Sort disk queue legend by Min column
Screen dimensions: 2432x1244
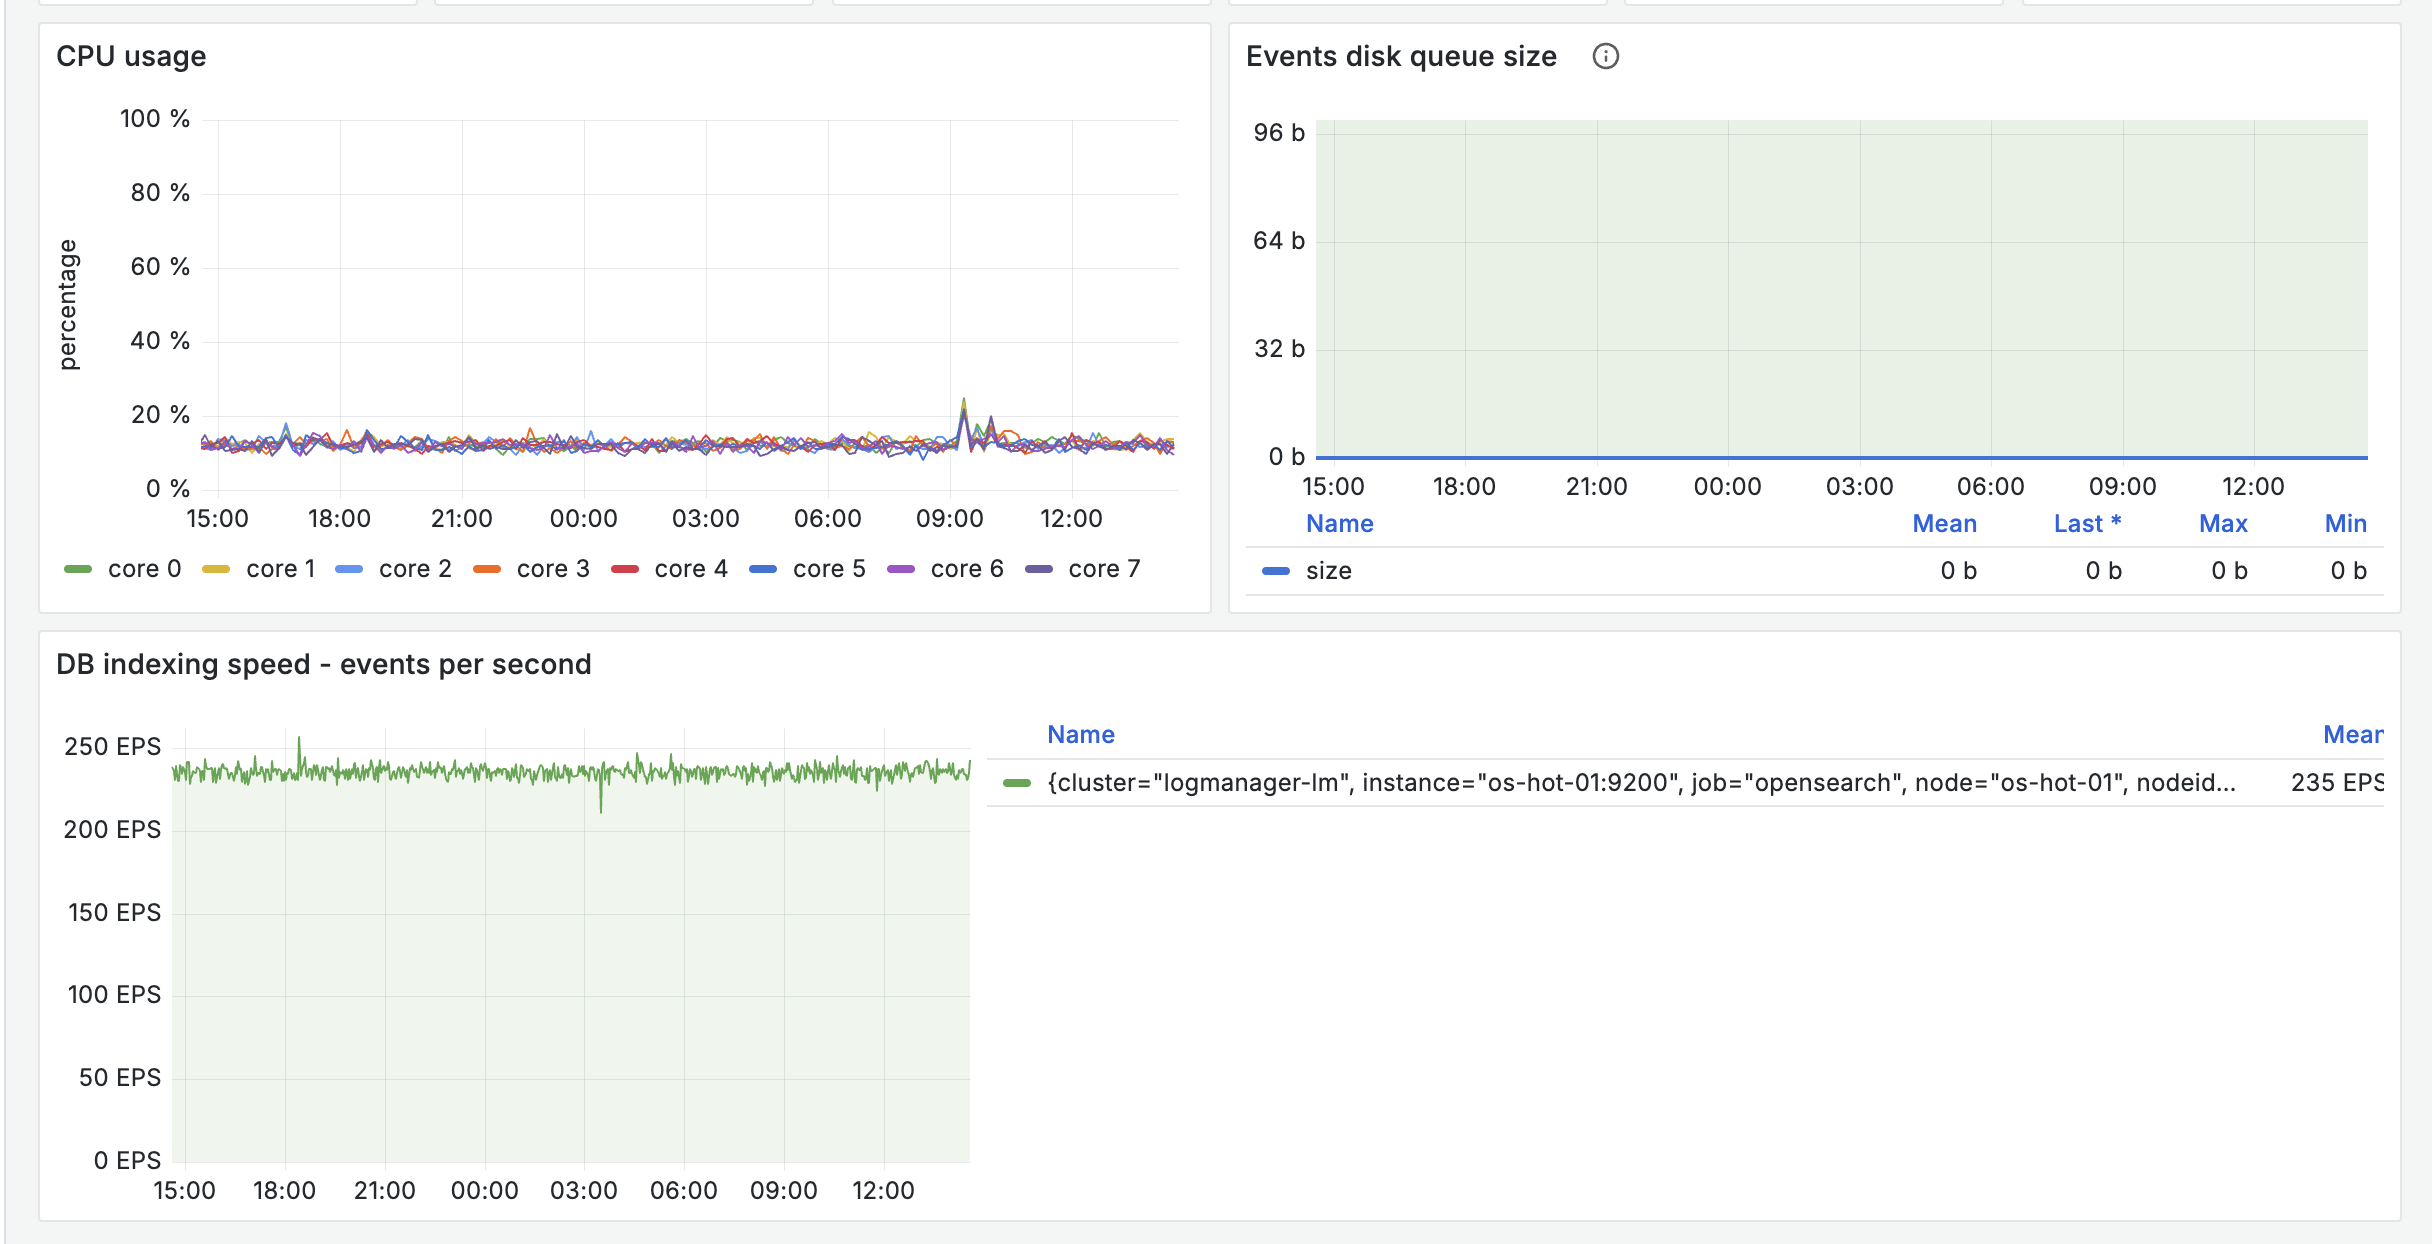pos(2345,524)
